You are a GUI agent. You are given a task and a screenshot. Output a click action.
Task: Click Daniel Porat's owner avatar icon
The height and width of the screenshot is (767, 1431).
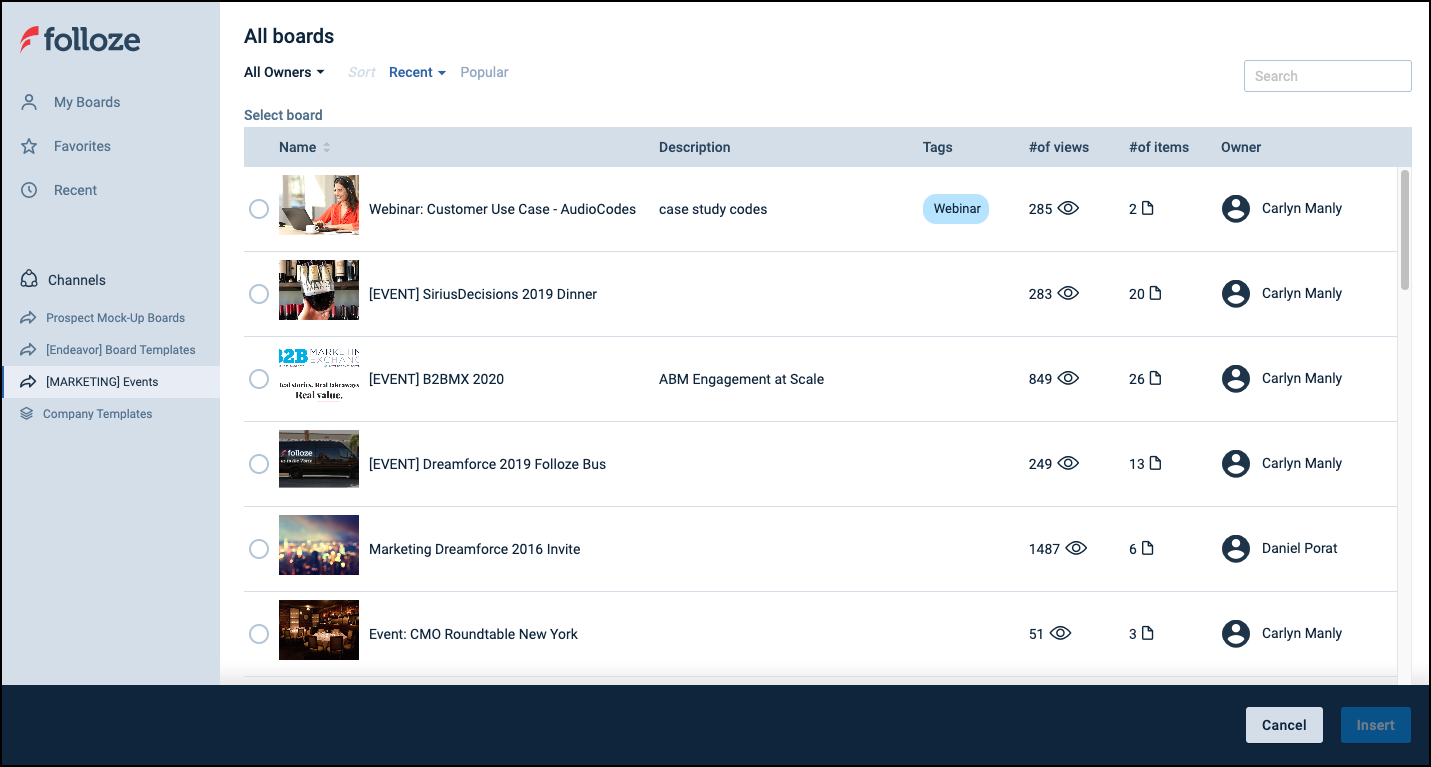(x=1236, y=548)
